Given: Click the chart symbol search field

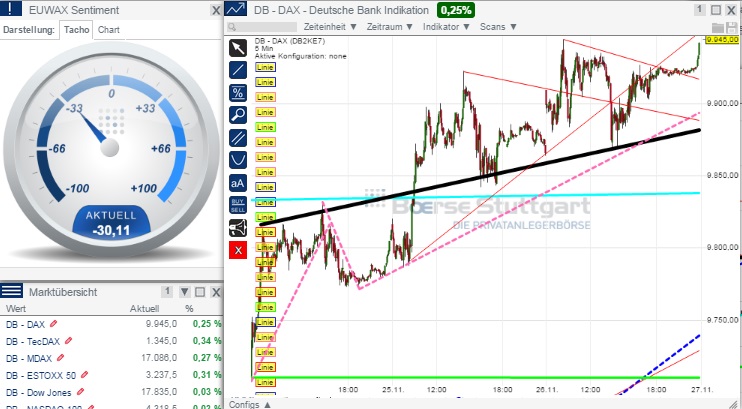Looking at the screenshot, I should (262, 27).
